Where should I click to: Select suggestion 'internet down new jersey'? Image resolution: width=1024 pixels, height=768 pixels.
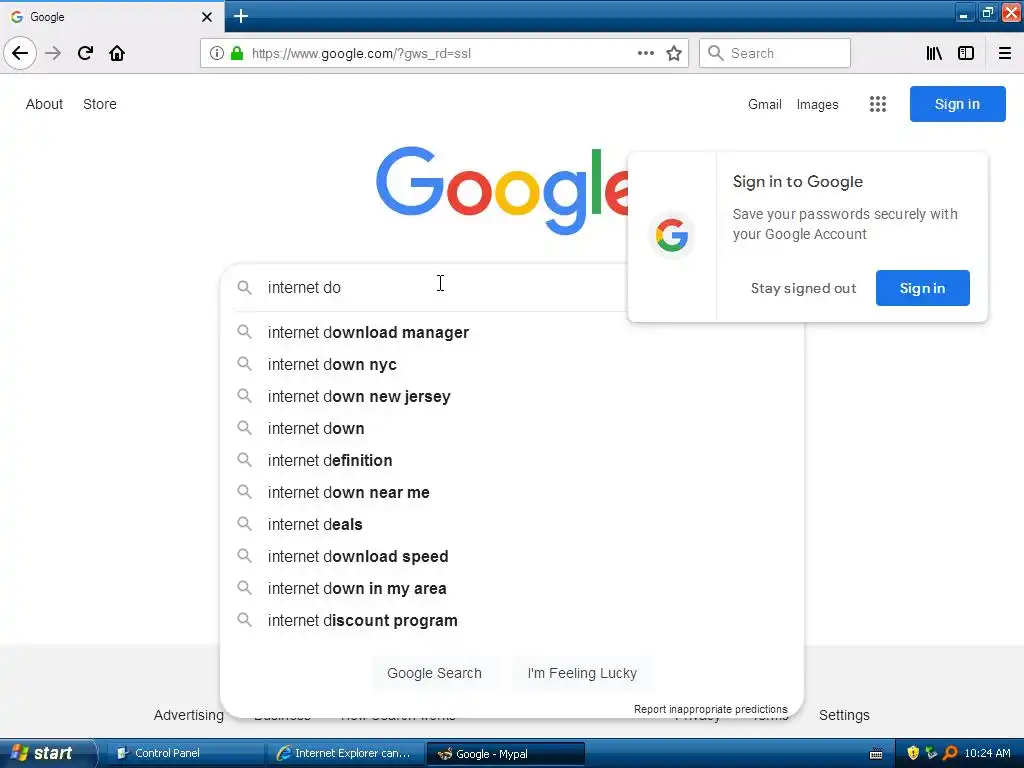click(x=512, y=396)
